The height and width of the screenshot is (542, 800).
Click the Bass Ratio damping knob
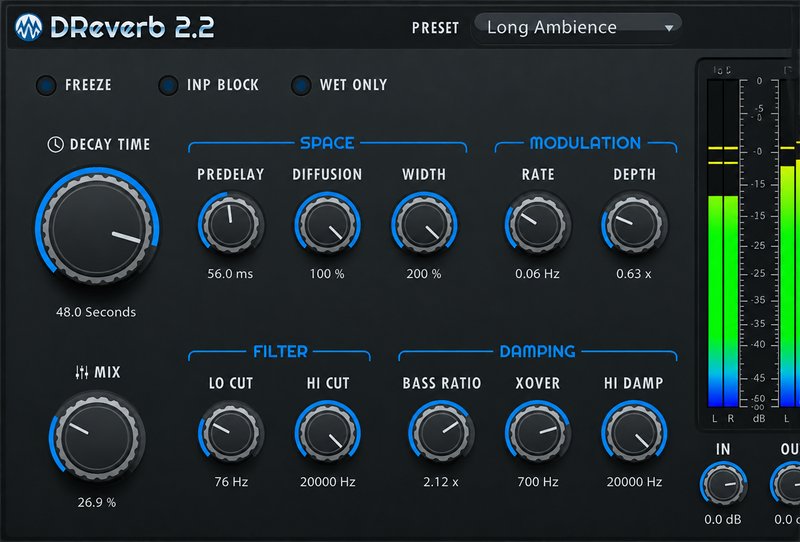click(x=441, y=433)
